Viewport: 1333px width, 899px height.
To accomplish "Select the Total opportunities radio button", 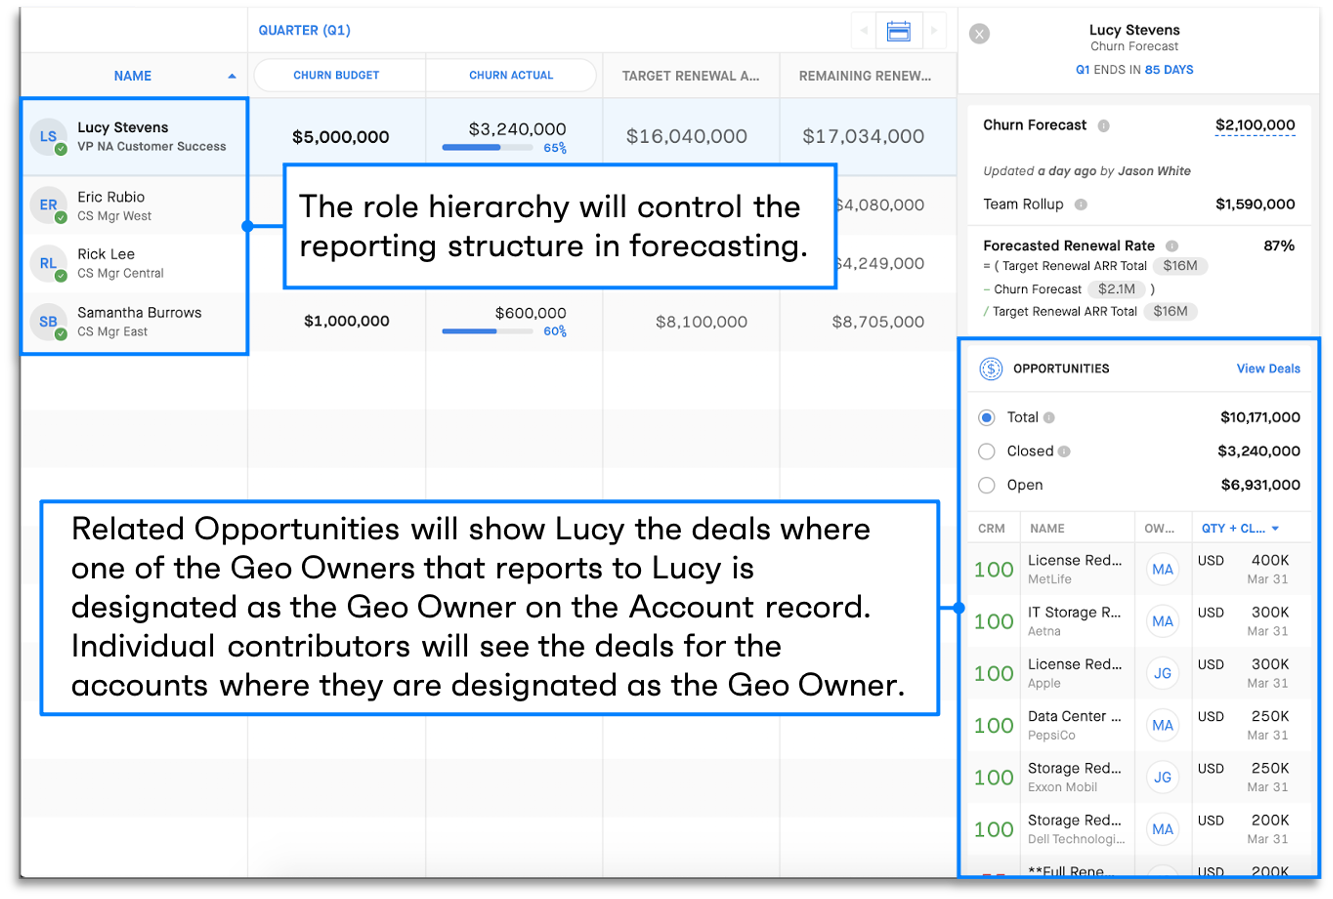I will [x=987, y=418].
